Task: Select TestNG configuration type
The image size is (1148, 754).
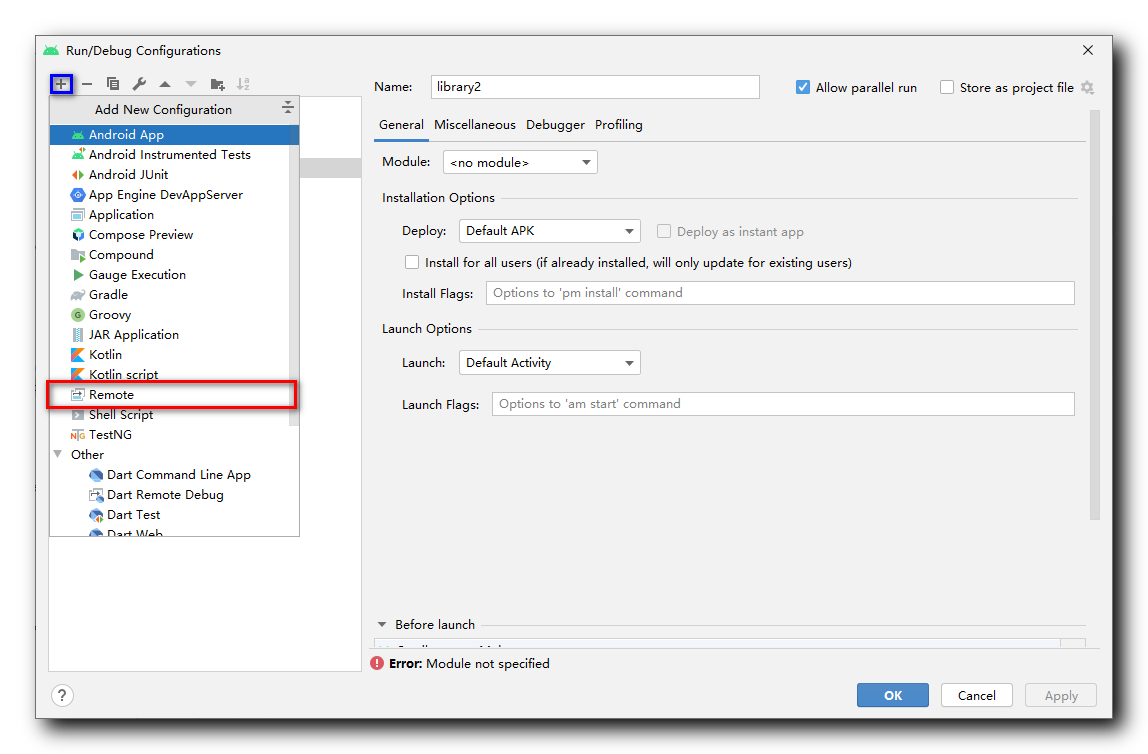Action: click(x=174, y=435)
